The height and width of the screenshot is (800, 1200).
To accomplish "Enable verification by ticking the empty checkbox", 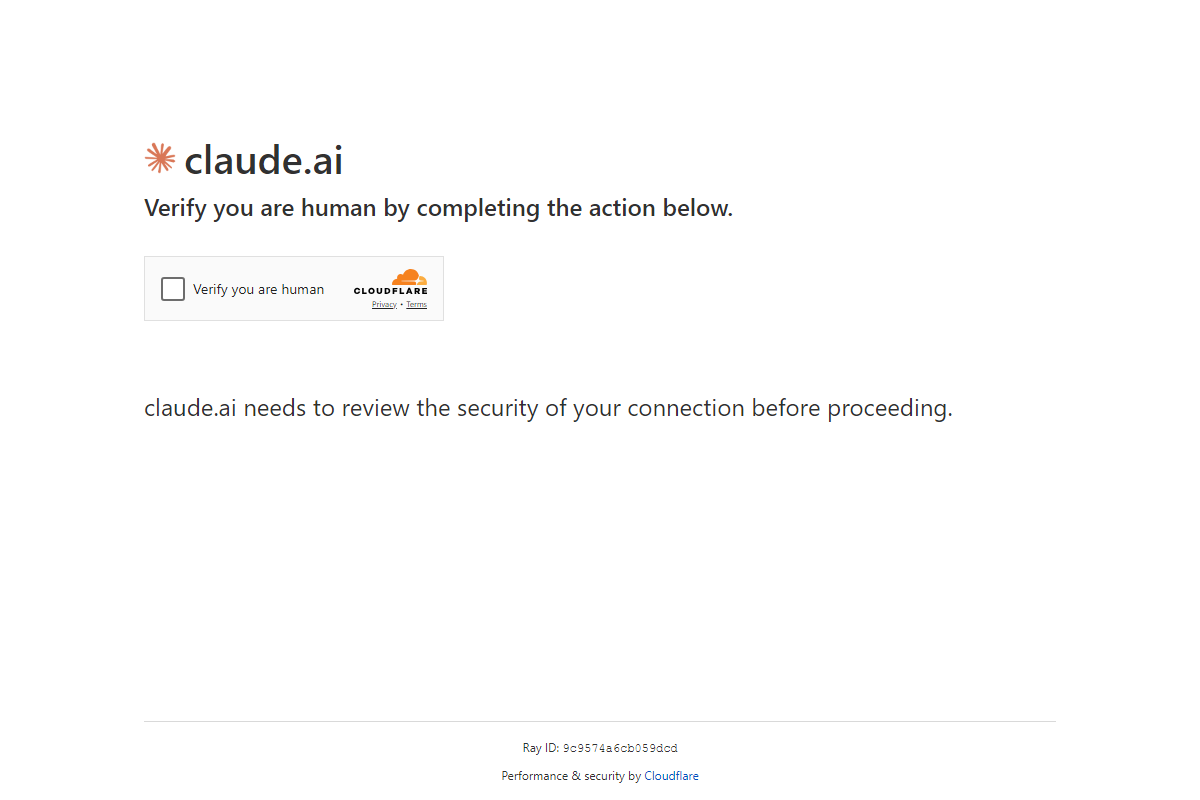I will pos(172,288).
